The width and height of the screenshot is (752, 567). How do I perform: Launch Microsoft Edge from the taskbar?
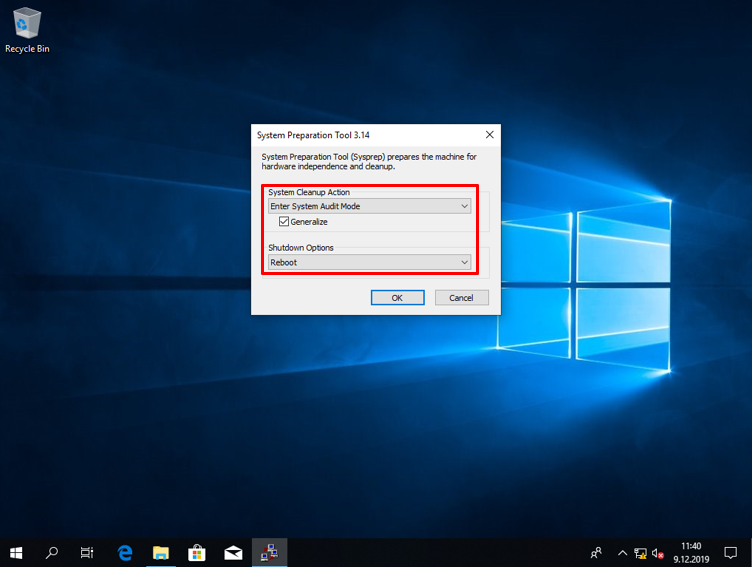pos(125,553)
